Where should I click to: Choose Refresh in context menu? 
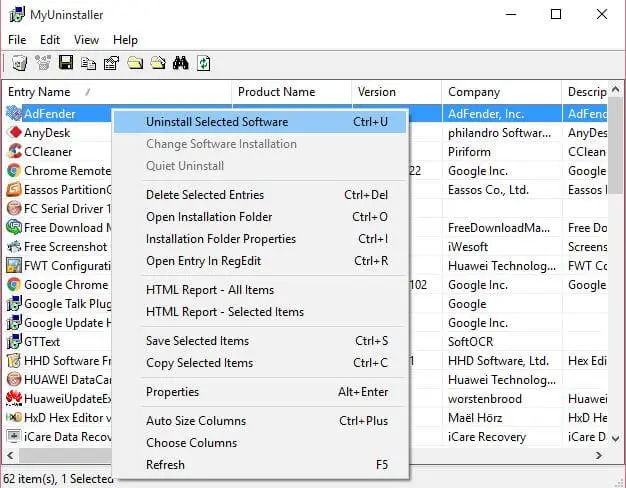(260, 465)
